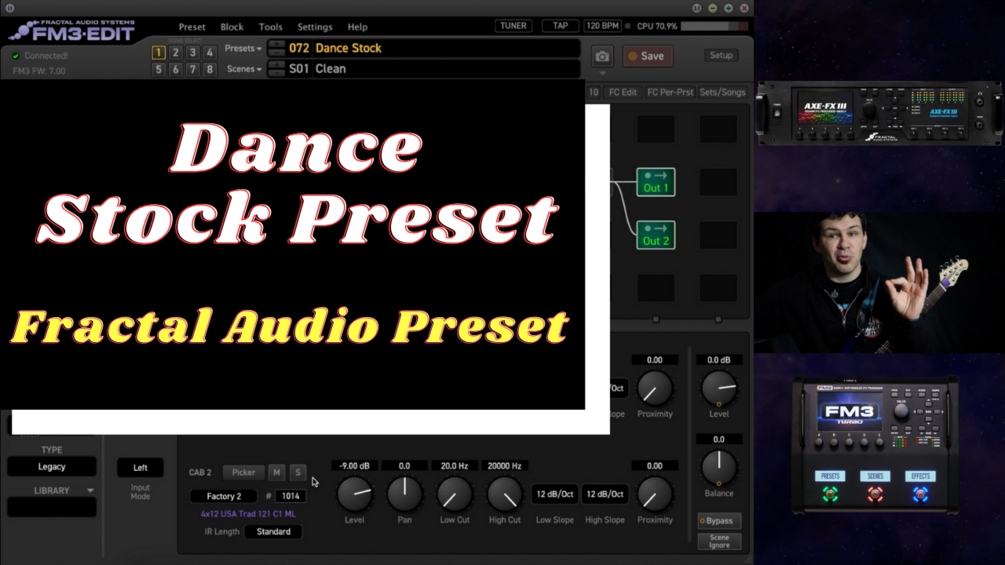Toggle the Bypass button
Screen dimensions: 1005x565
click(x=719, y=521)
